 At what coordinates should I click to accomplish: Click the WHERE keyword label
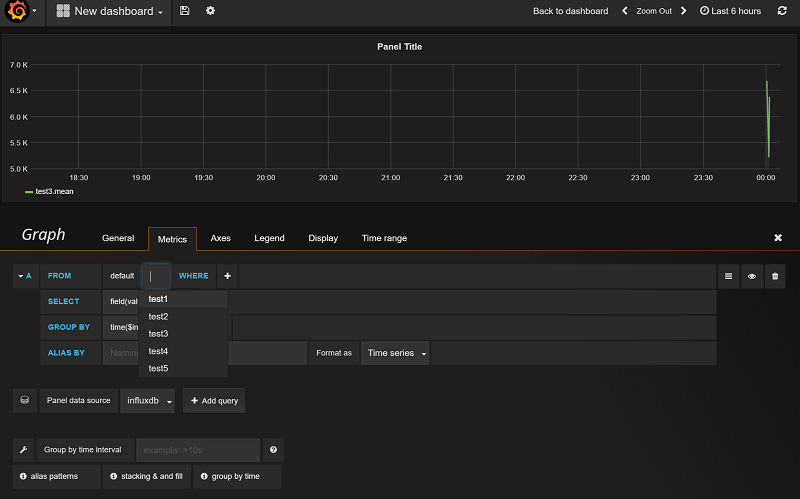[193, 276]
